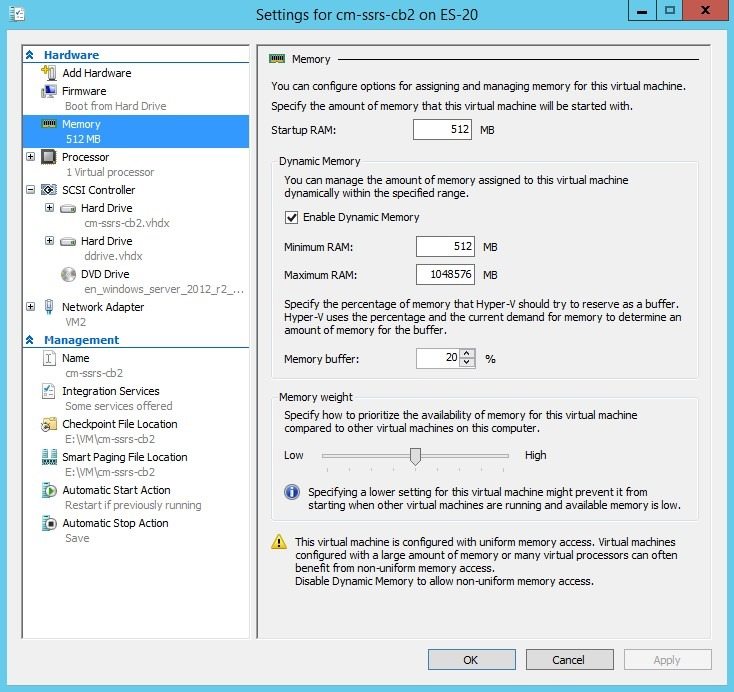This screenshot has width=734, height=692.
Task: Click the Minimum RAM input field
Action: pyautogui.click(x=445, y=246)
